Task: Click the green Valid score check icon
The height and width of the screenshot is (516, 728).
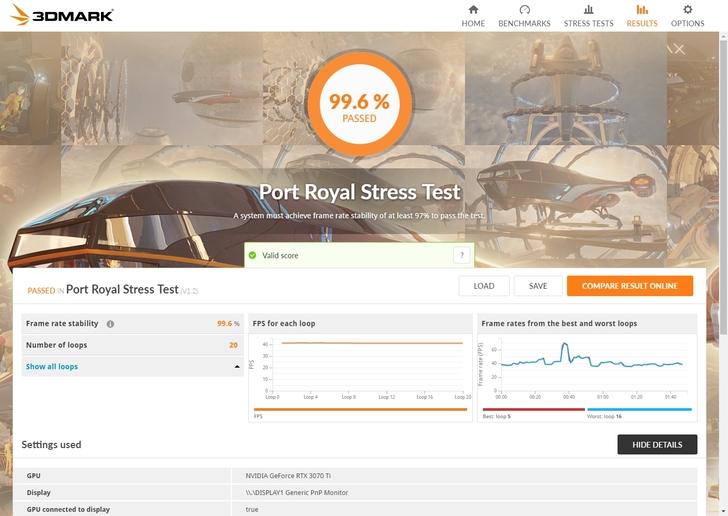Action: point(253,255)
